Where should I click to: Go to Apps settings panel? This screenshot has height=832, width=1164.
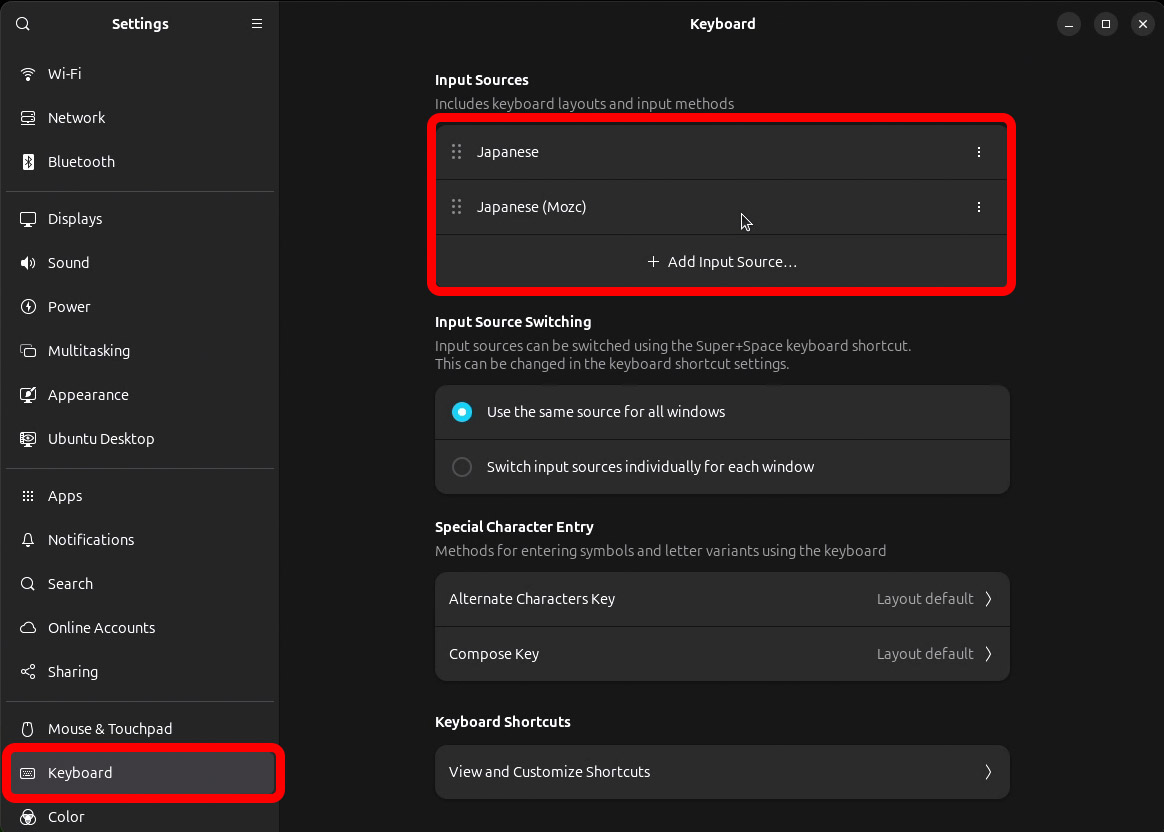140,496
